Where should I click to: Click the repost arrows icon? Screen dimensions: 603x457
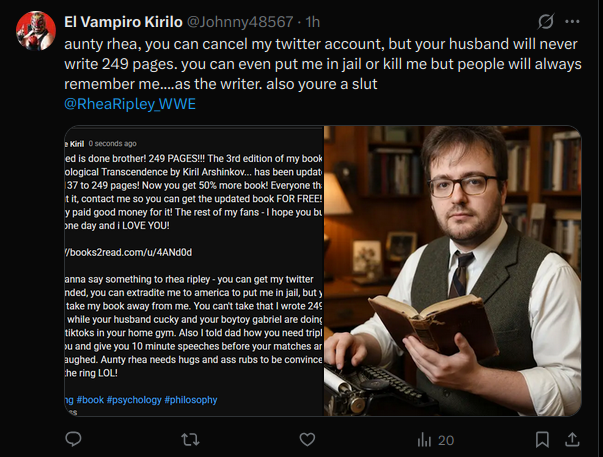(189, 439)
